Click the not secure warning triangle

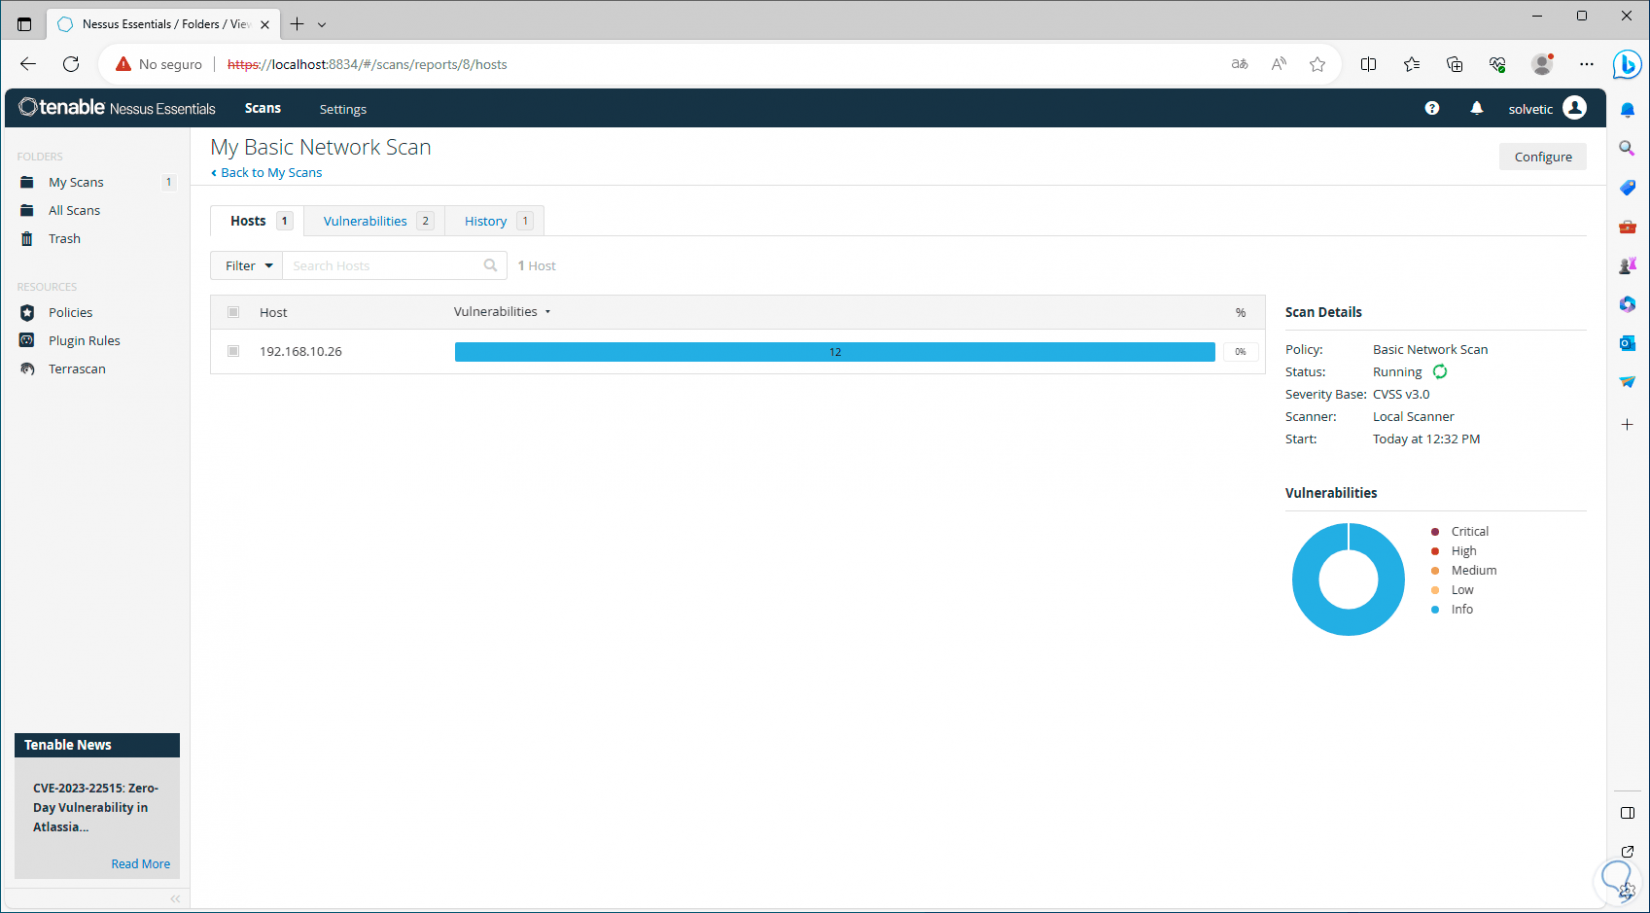point(123,64)
